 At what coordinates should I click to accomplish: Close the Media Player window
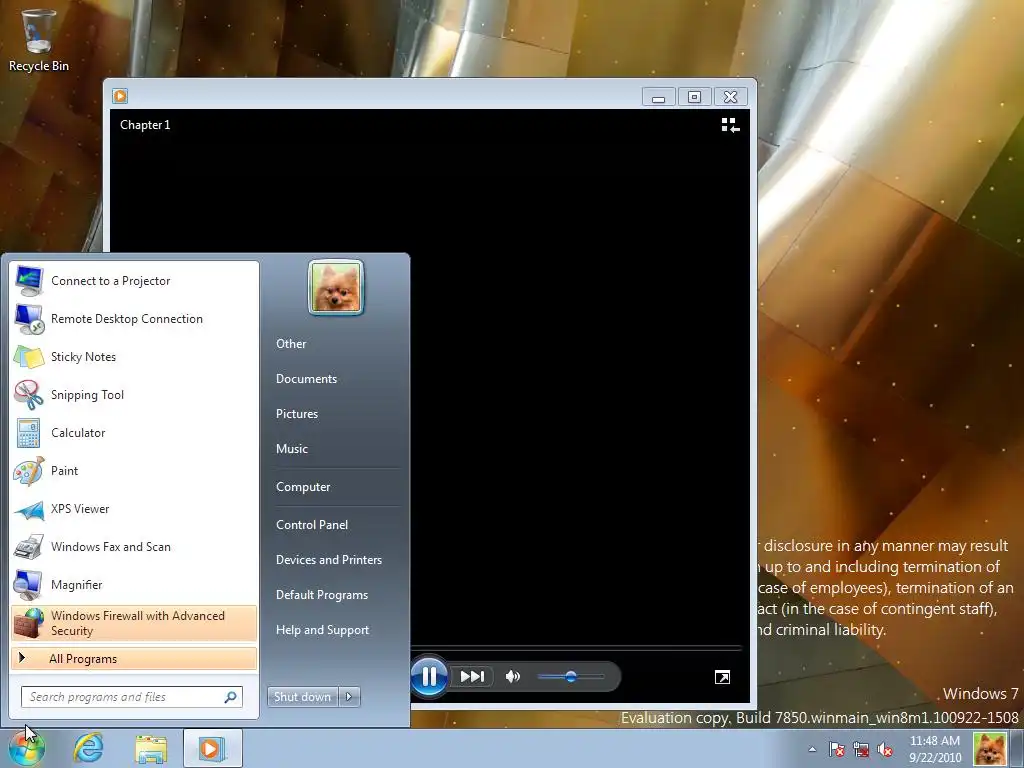730,97
